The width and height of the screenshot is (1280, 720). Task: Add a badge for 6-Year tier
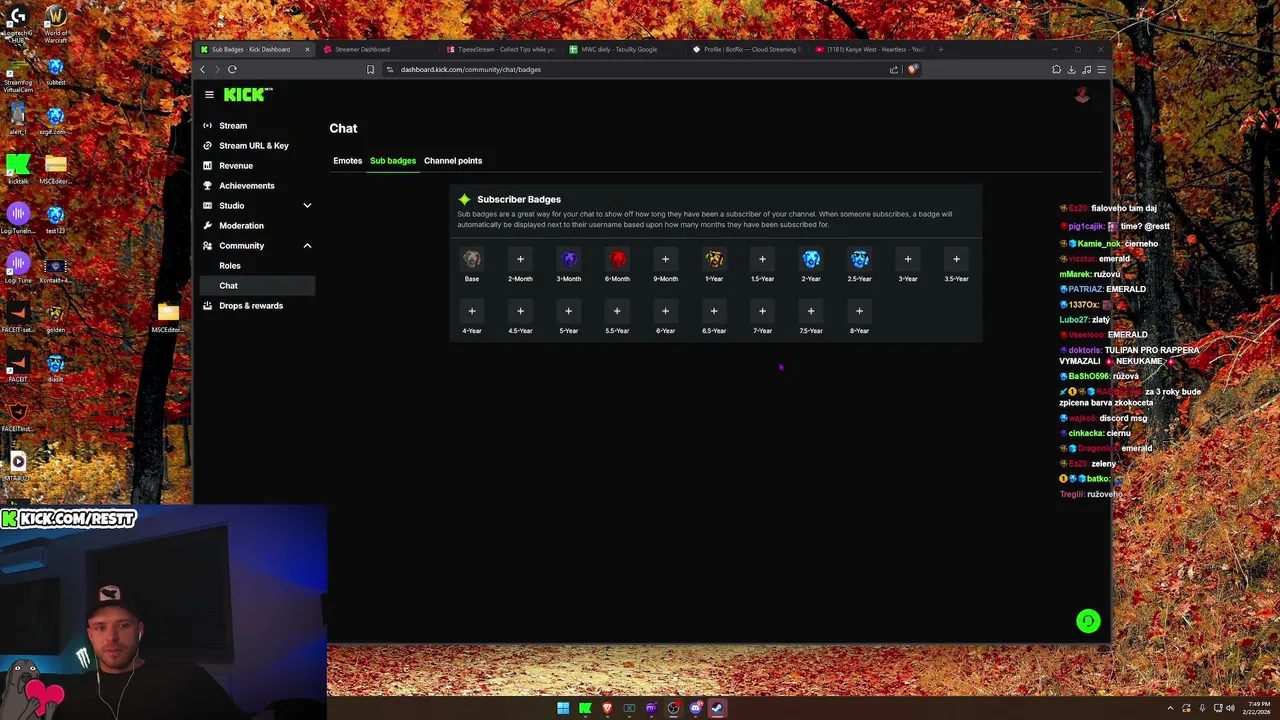[665, 311]
